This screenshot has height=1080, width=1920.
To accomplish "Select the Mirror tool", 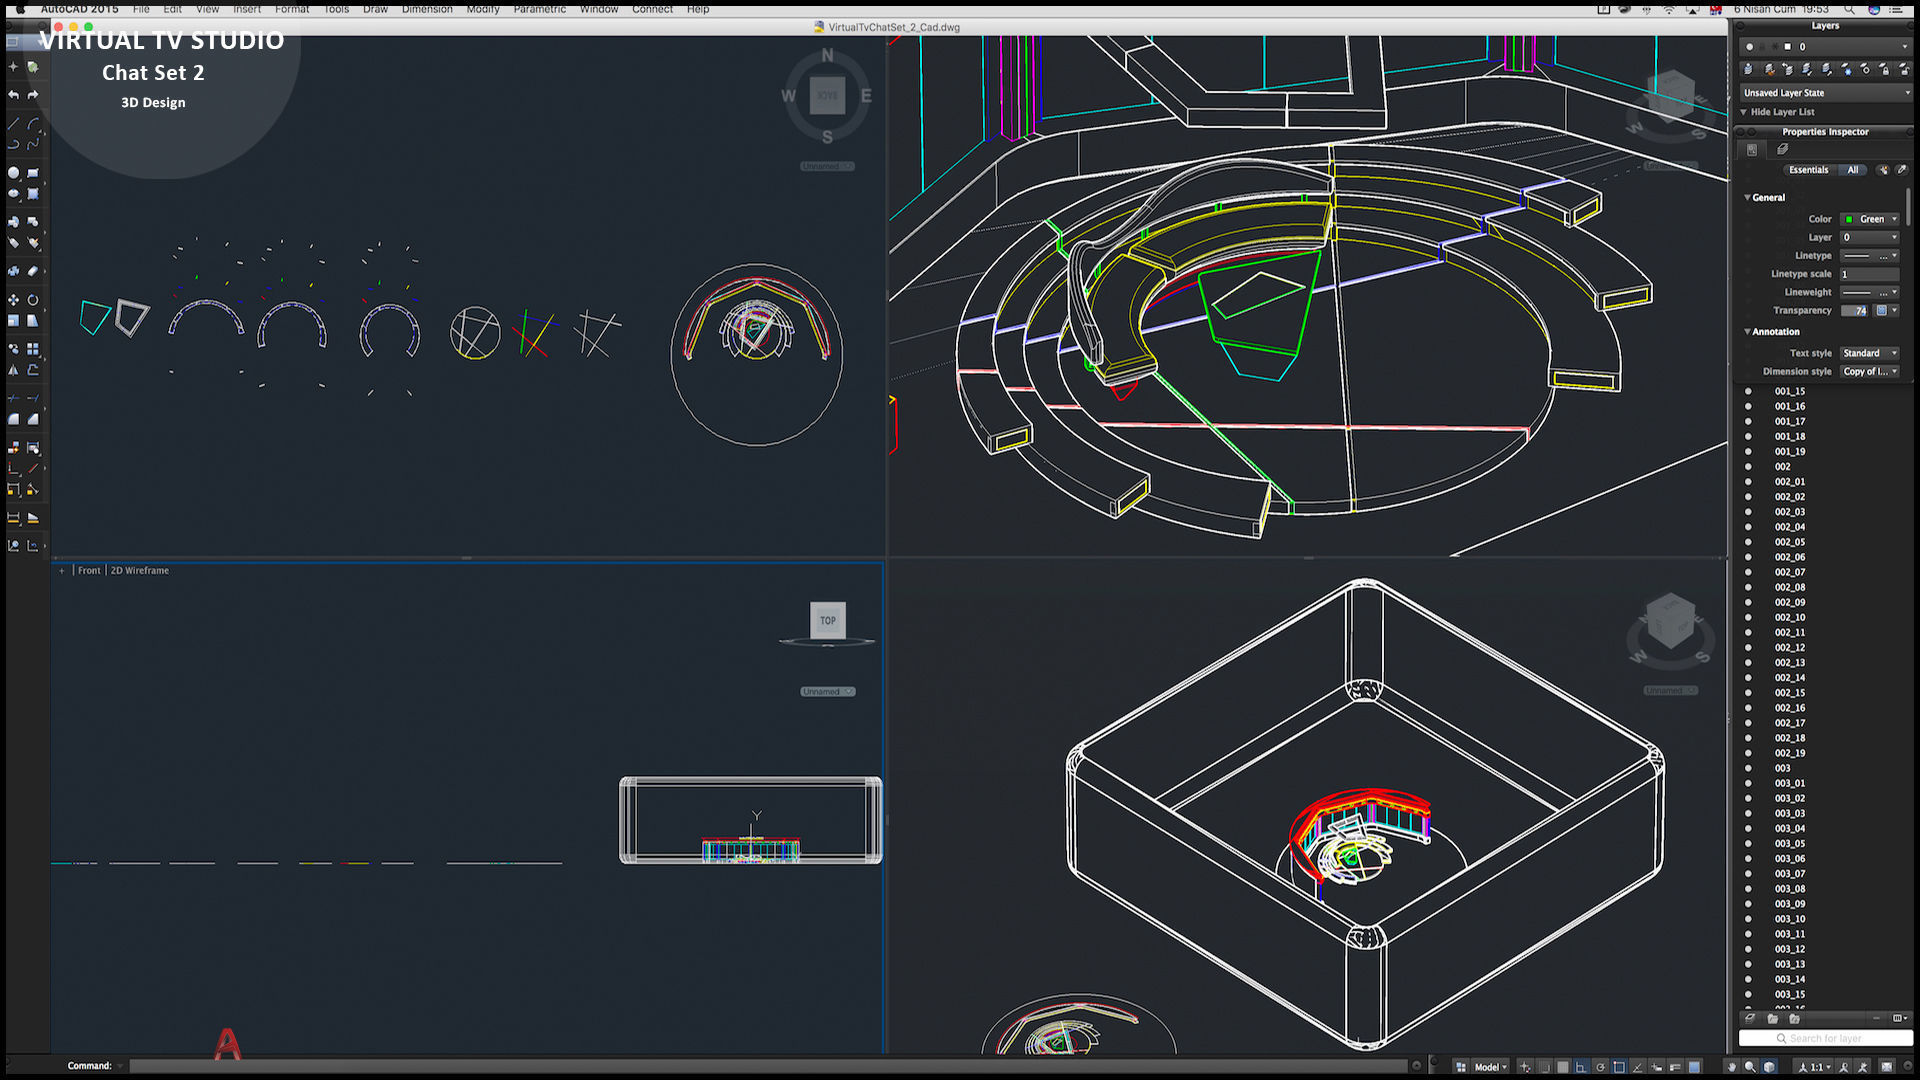I will click(x=13, y=370).
